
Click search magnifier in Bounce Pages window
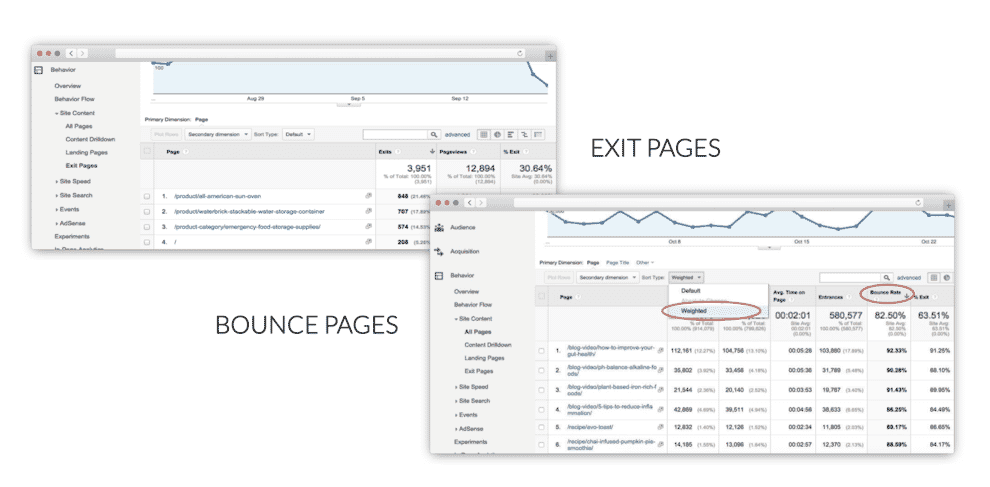(x=887, y=277)
